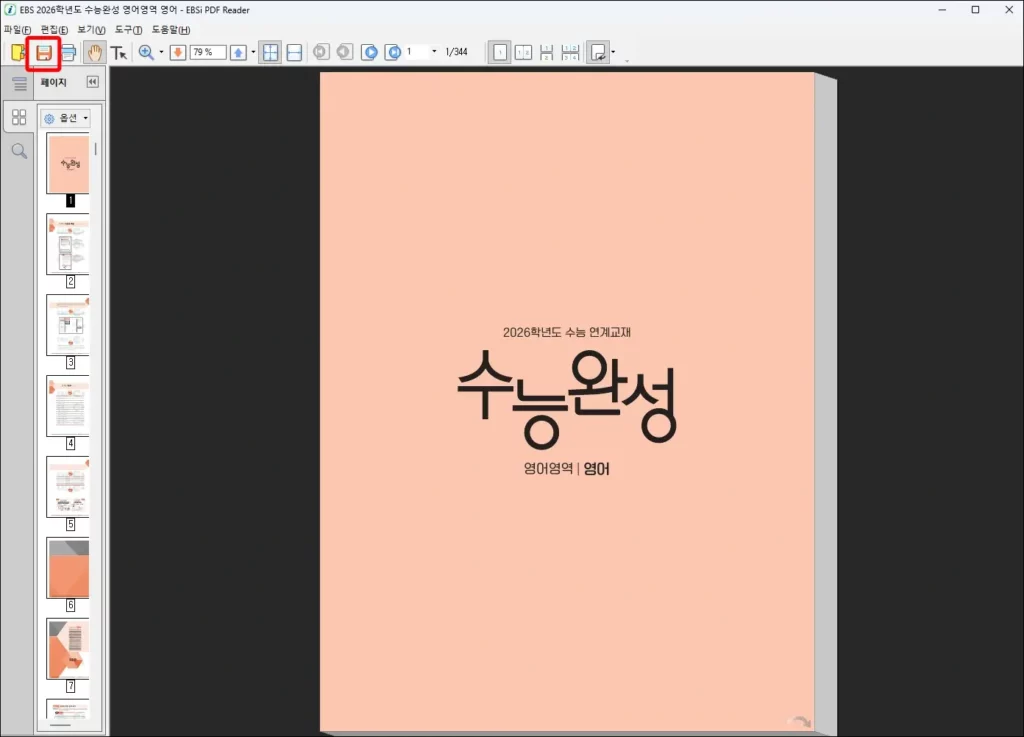Click the zoom in up-arrow button

pos(238,52)
